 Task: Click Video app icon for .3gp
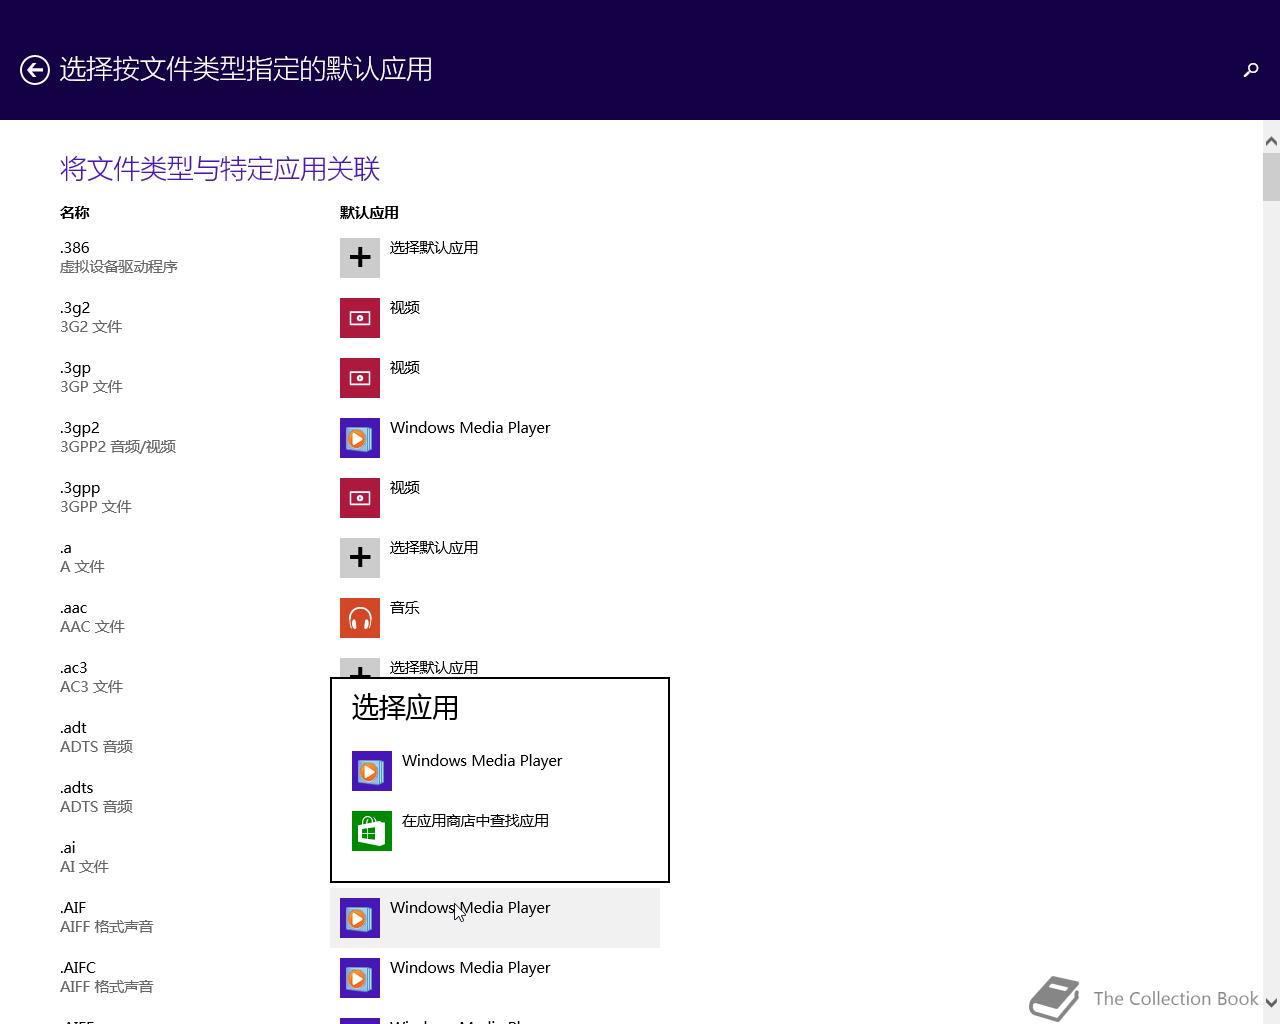360,378
